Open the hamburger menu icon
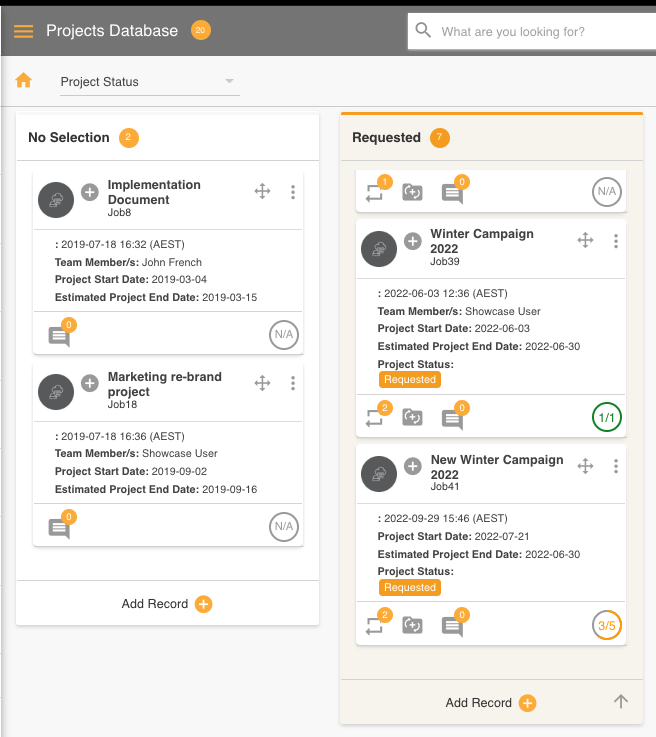Screen dimensions: 656x737 click(x=23, y=31)
